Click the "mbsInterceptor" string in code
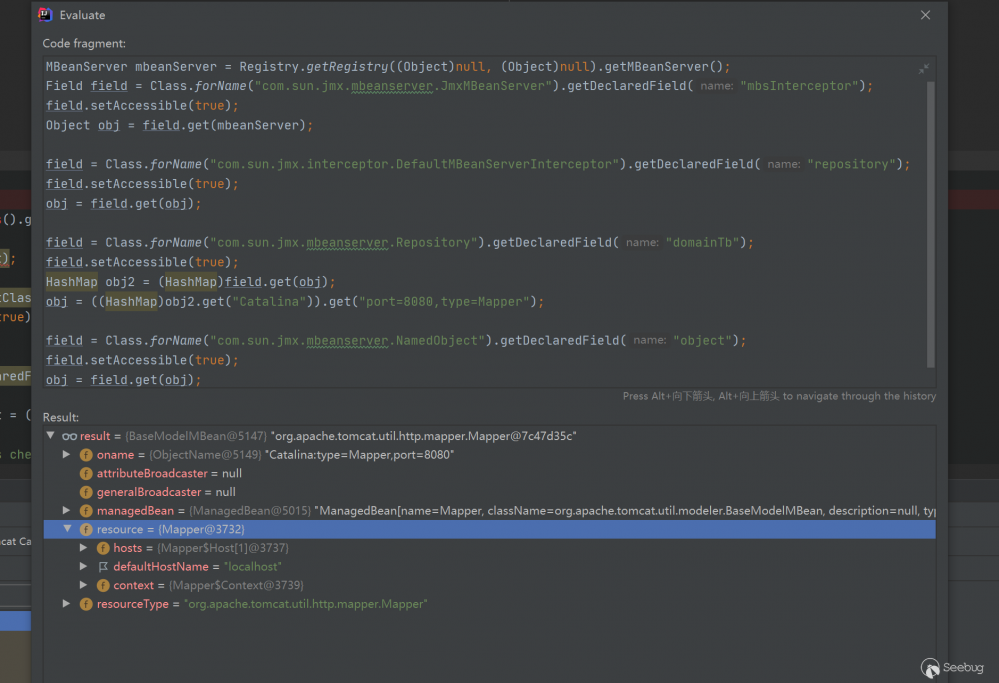 (x=798, y=85)
